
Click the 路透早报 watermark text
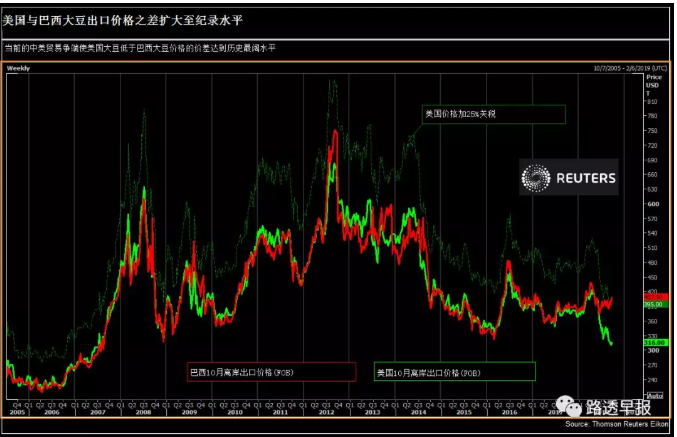click(x=620, y=407)
